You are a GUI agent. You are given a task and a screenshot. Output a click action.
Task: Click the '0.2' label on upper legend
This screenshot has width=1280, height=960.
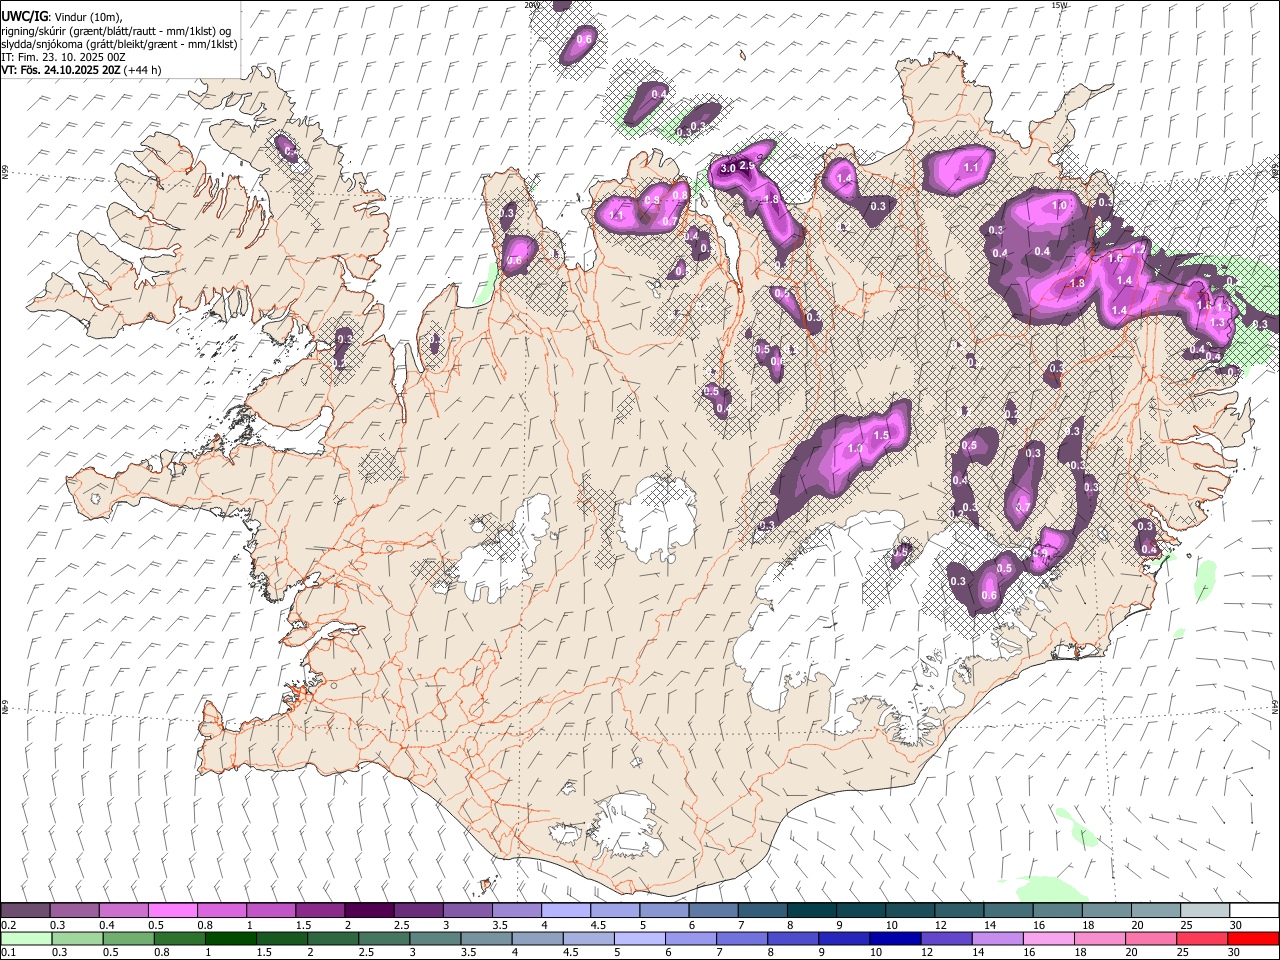coord(9,925)
